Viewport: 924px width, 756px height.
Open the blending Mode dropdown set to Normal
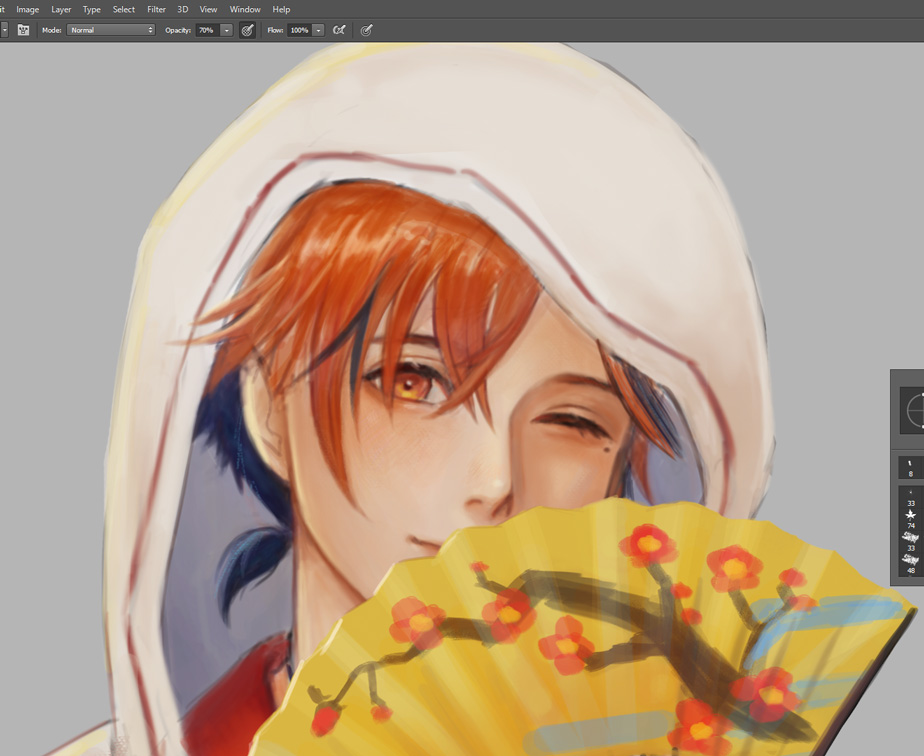click(x=111, y=30)
